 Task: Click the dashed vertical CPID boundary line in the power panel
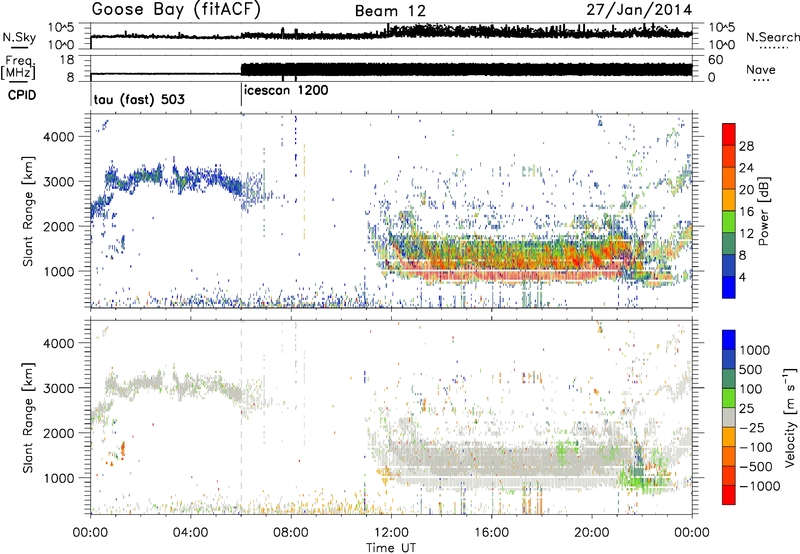click(241, 209)
